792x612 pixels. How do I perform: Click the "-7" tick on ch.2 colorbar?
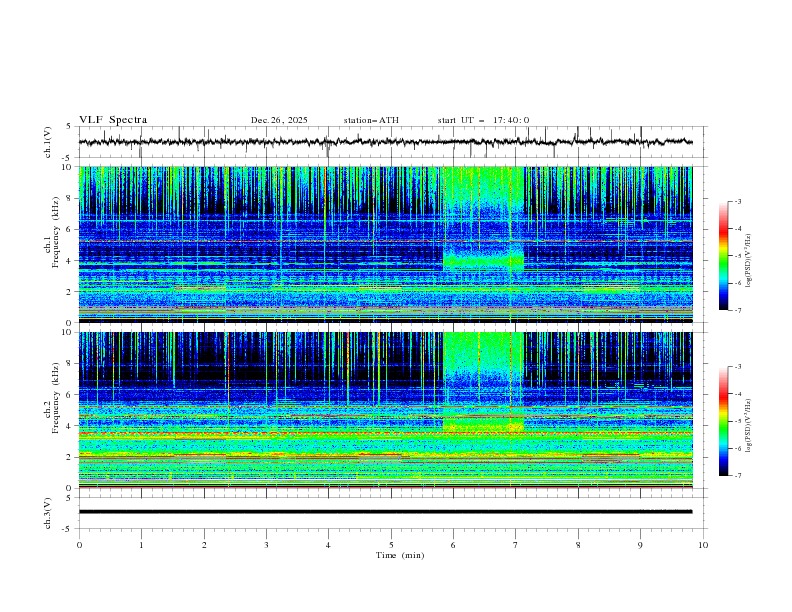coord(738,476)
